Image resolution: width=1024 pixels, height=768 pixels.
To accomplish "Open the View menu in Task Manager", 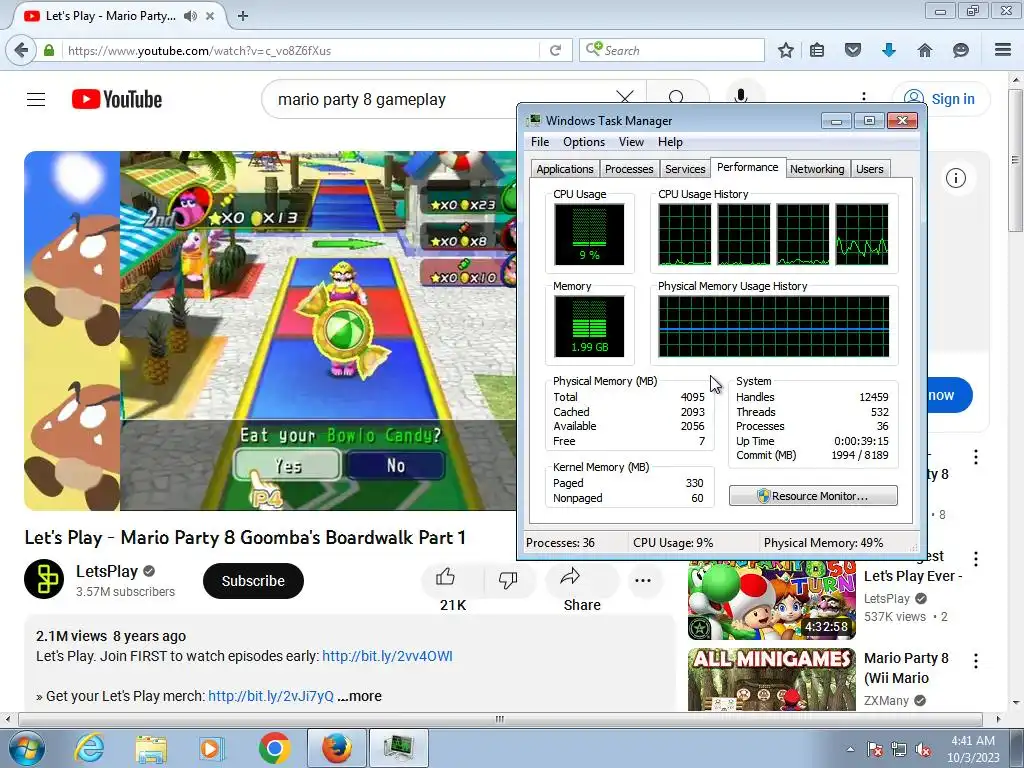I will [x=631, y=142].
